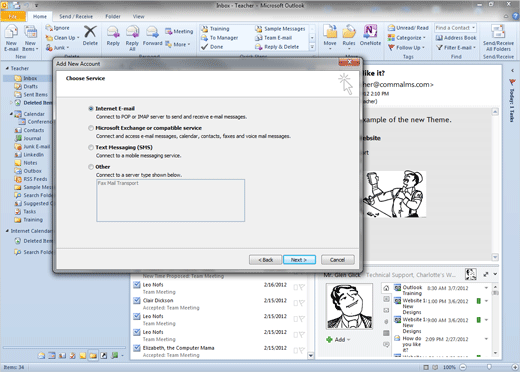Viewport: 520px width, 372px height.
Task: Switch to the View tab
Action: [x=139, y=16]
